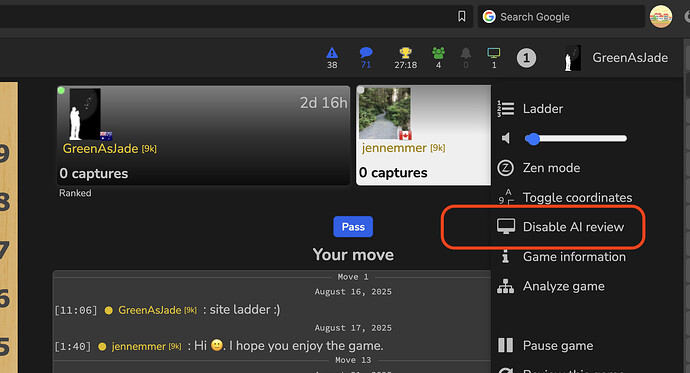Focus the Search Google field
Image resolution: width=690 pixels, height=373 pixels.
(x=561, y=17)
